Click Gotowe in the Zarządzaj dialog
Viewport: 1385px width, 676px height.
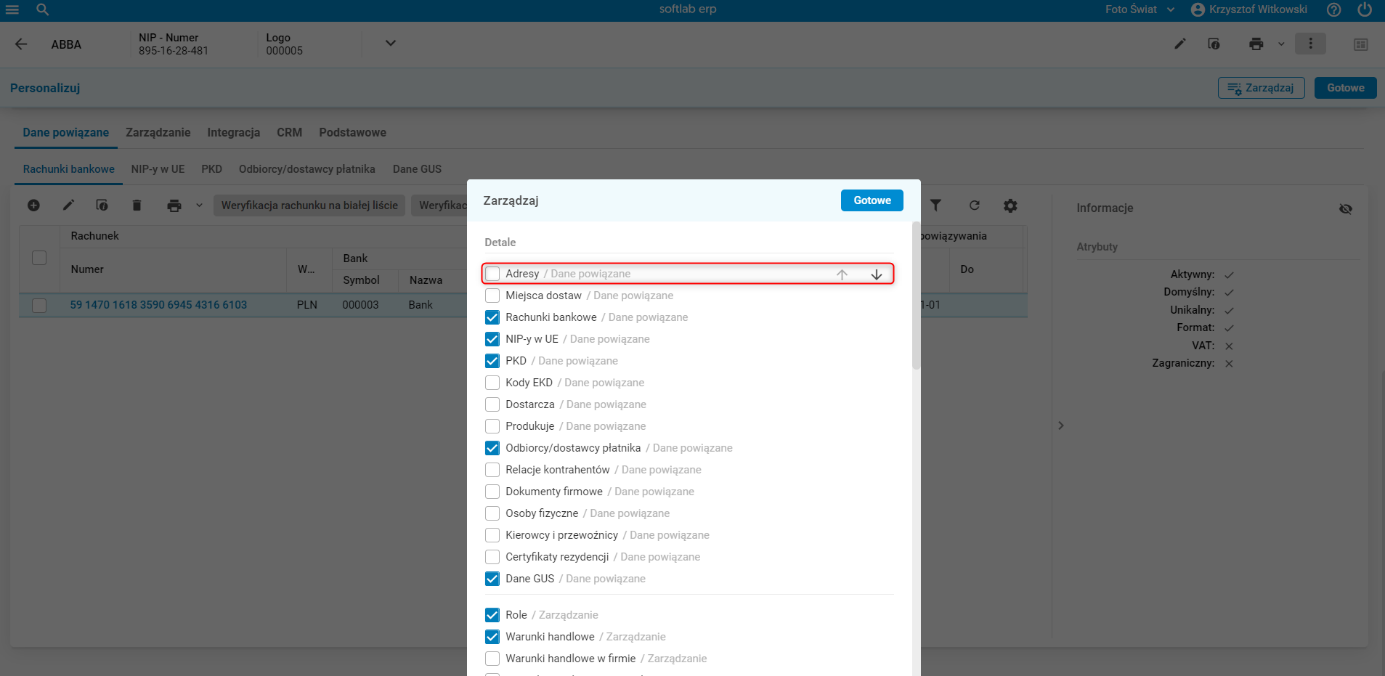(x=872, y=200)
